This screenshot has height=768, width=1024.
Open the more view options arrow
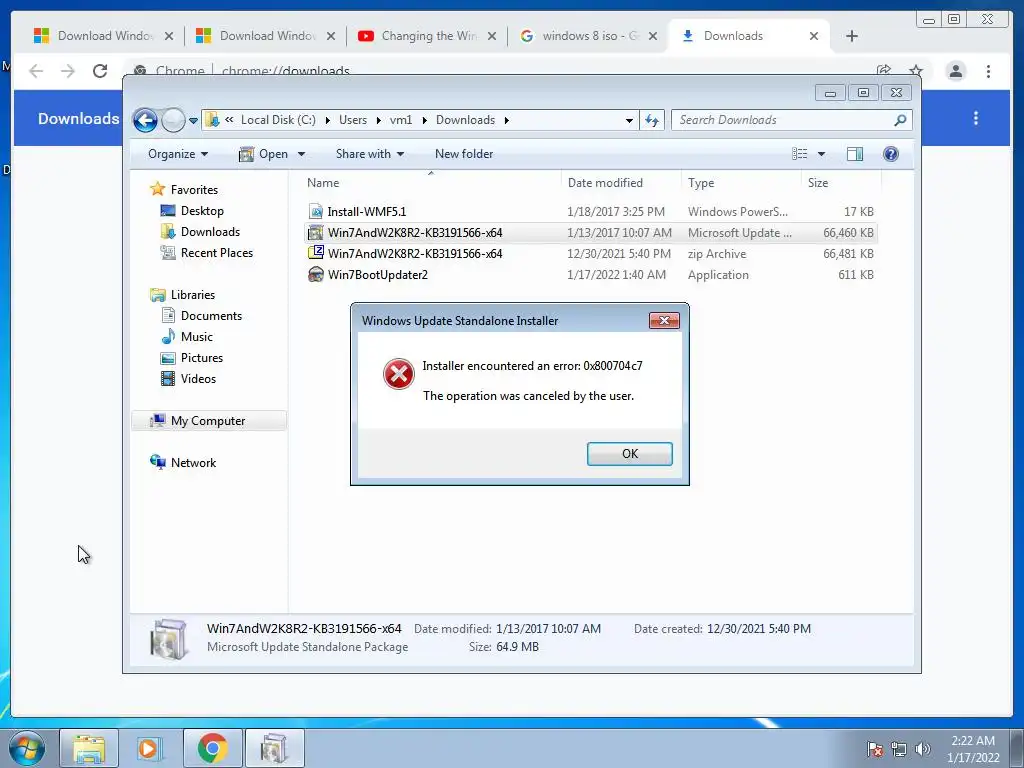coord(822,154)
